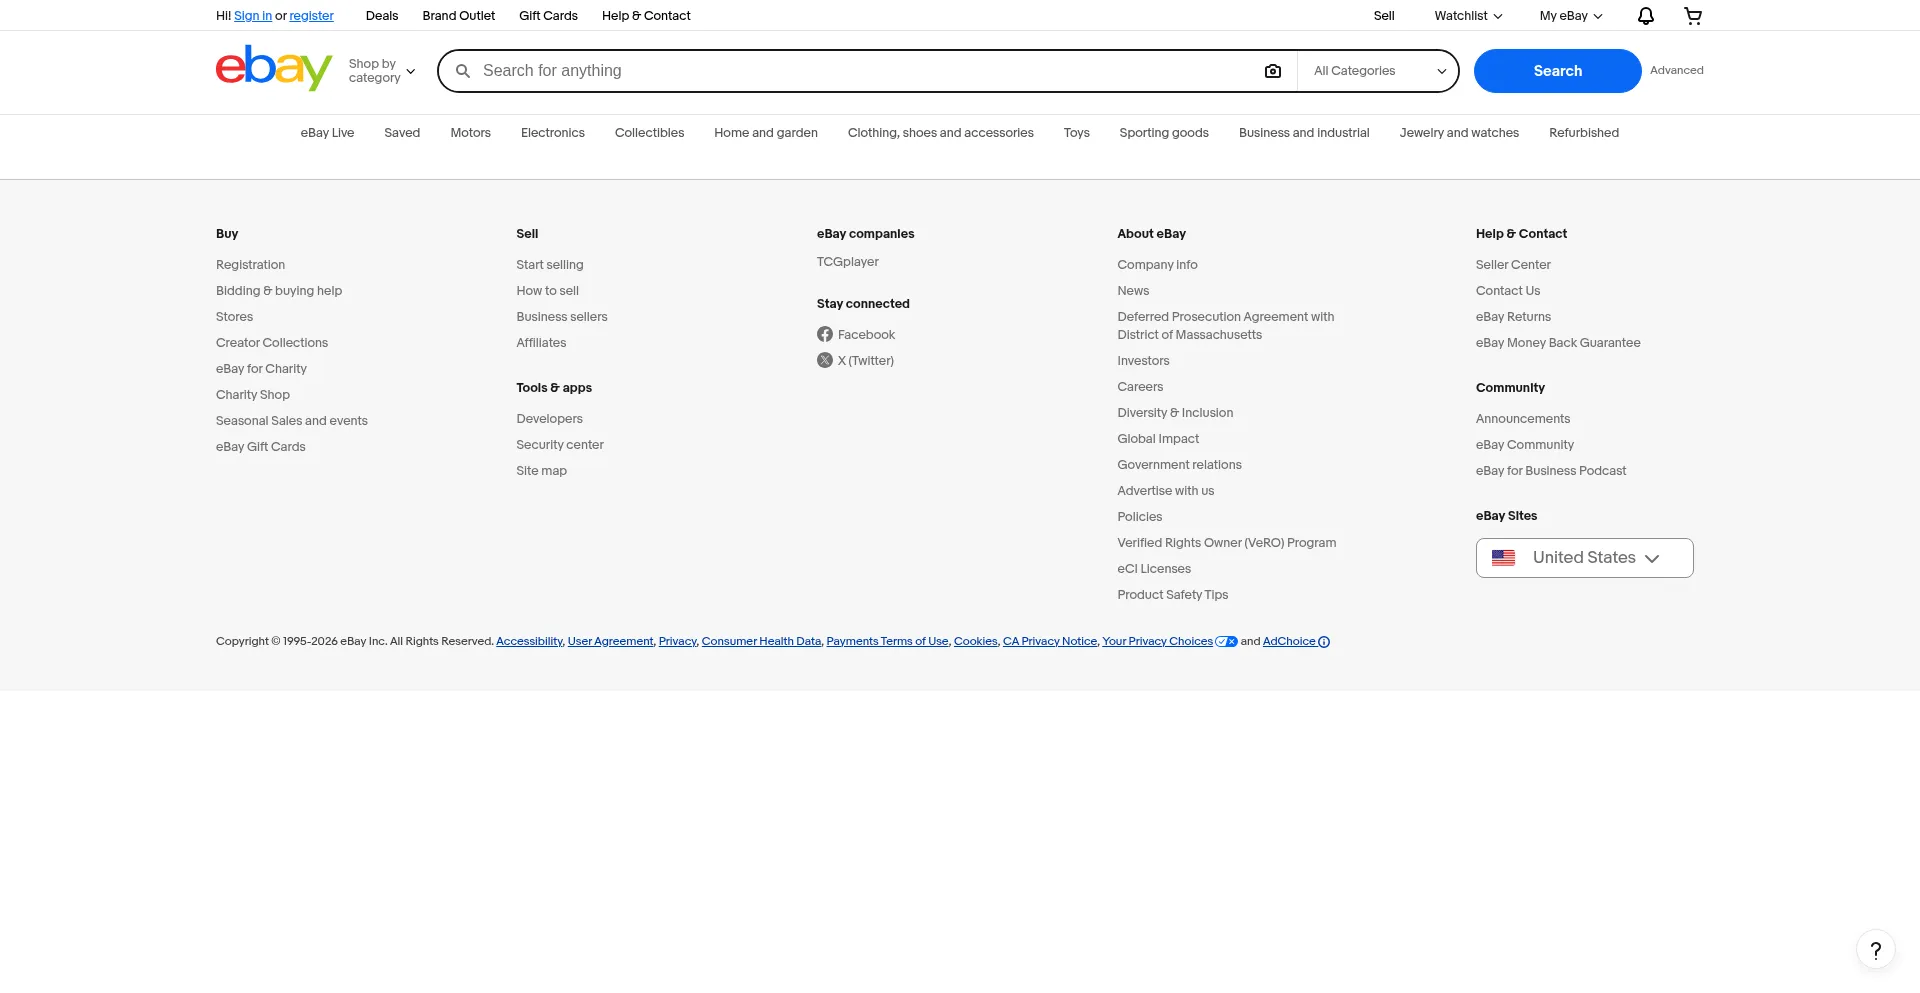Open the help question mark button
This screenshot has width=1920, height=993.
(x=1876, y=950)
